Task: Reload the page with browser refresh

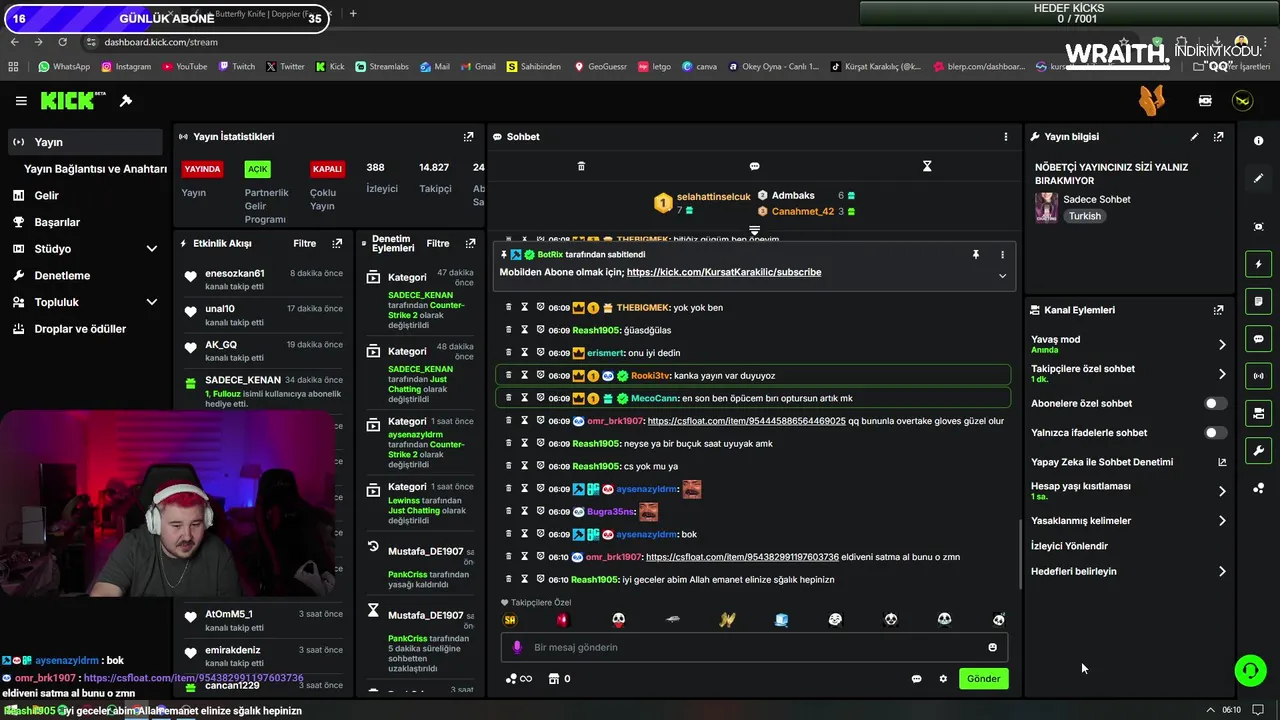Action: 62,42
